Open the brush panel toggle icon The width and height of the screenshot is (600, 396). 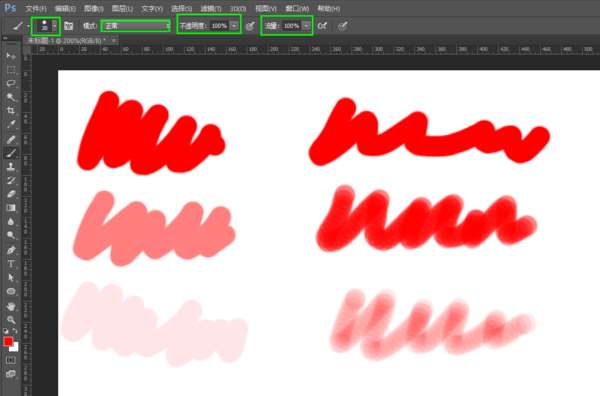(68, 26)
